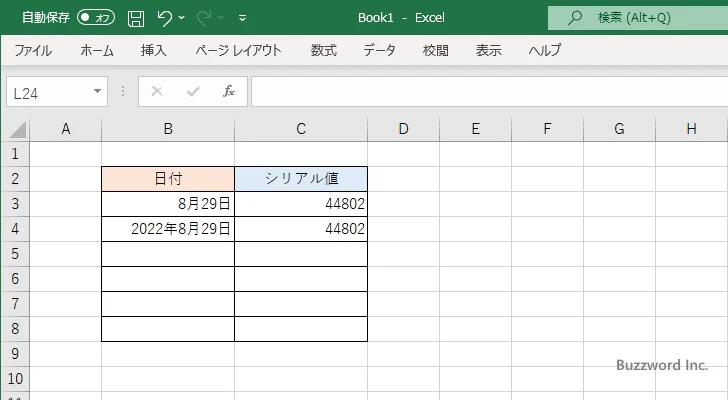
Task: Select cell containing 8月29日
Action: click(168, 204)
